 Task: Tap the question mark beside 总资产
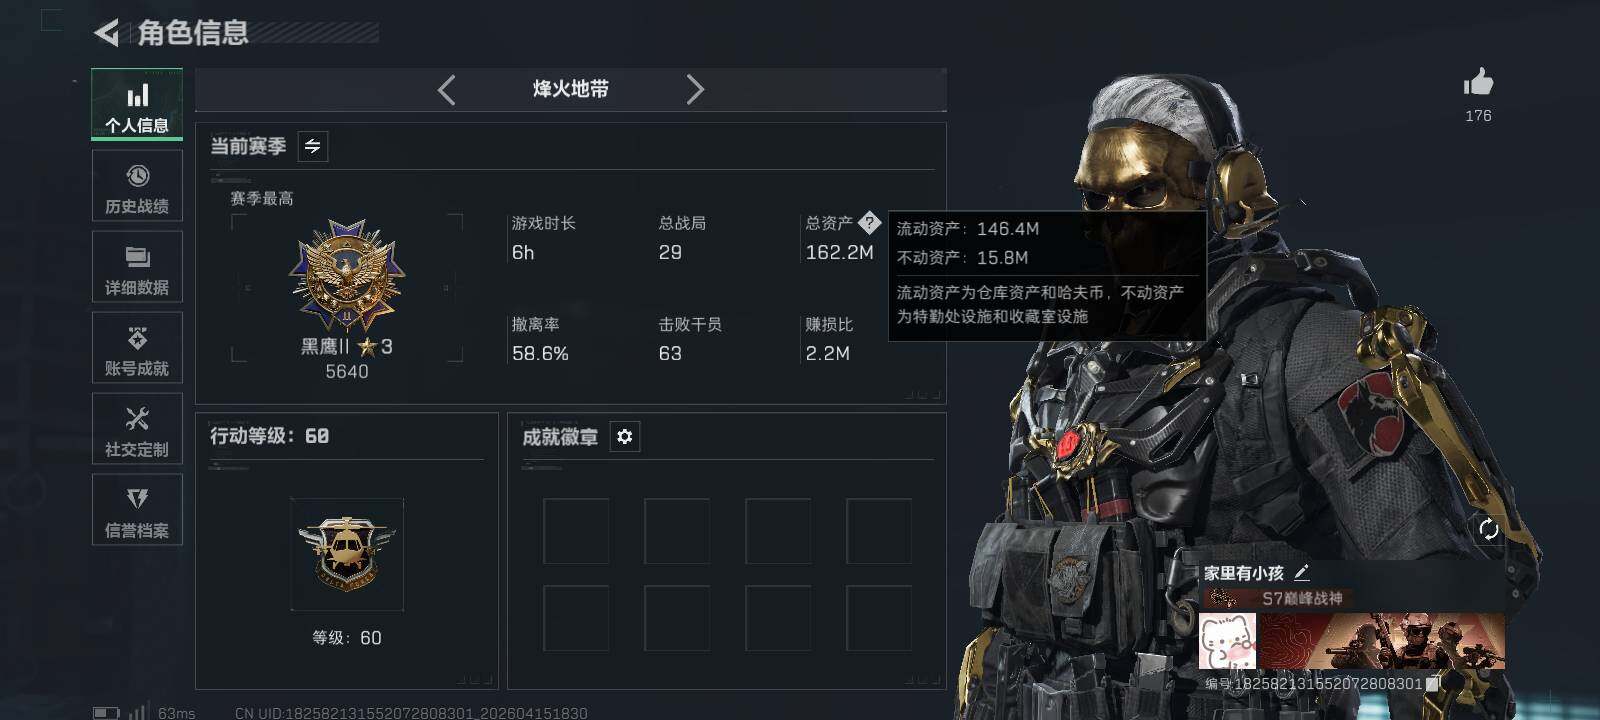tap(869, 222)
